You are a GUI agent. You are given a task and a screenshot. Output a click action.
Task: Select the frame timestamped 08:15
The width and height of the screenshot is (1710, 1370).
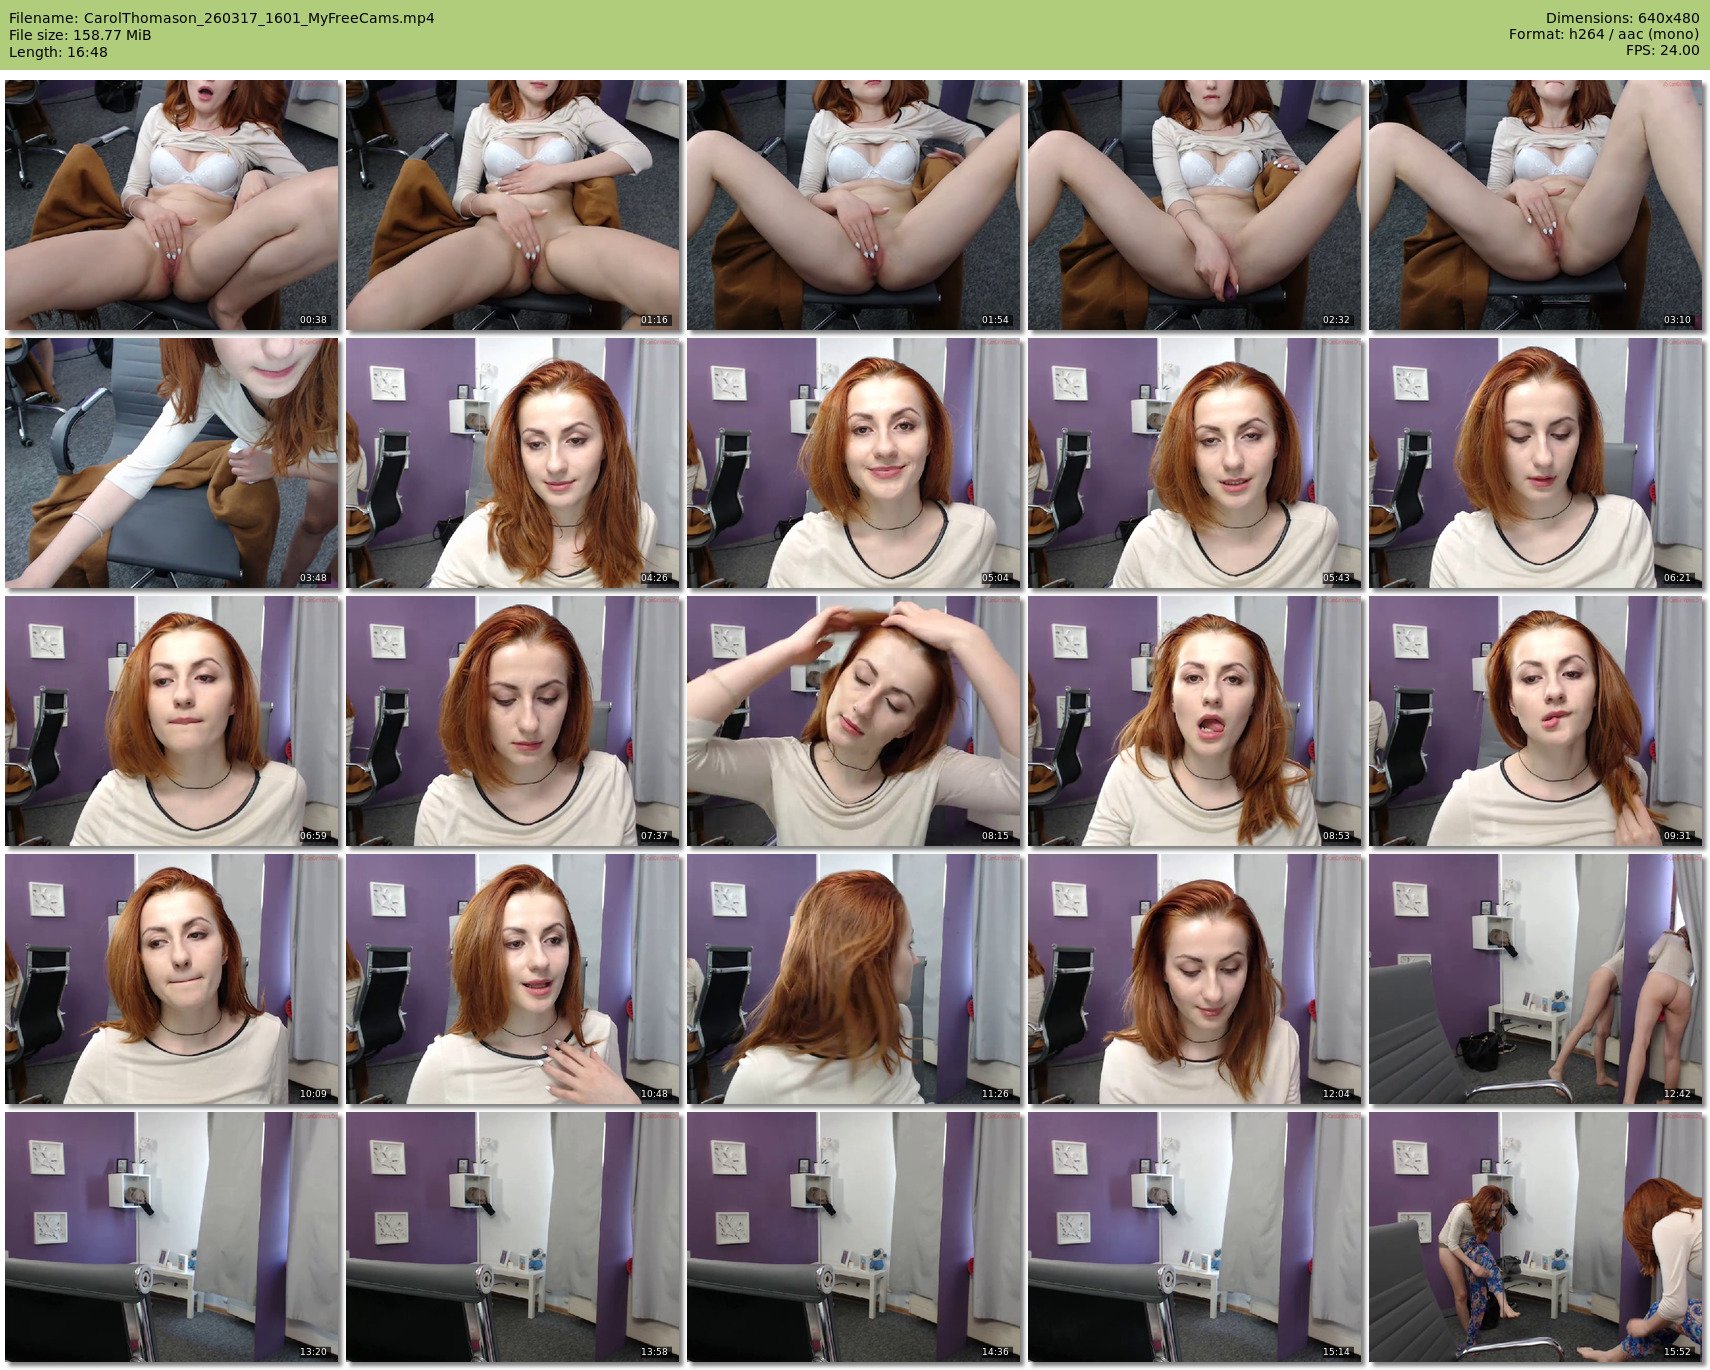coord(854,721)
